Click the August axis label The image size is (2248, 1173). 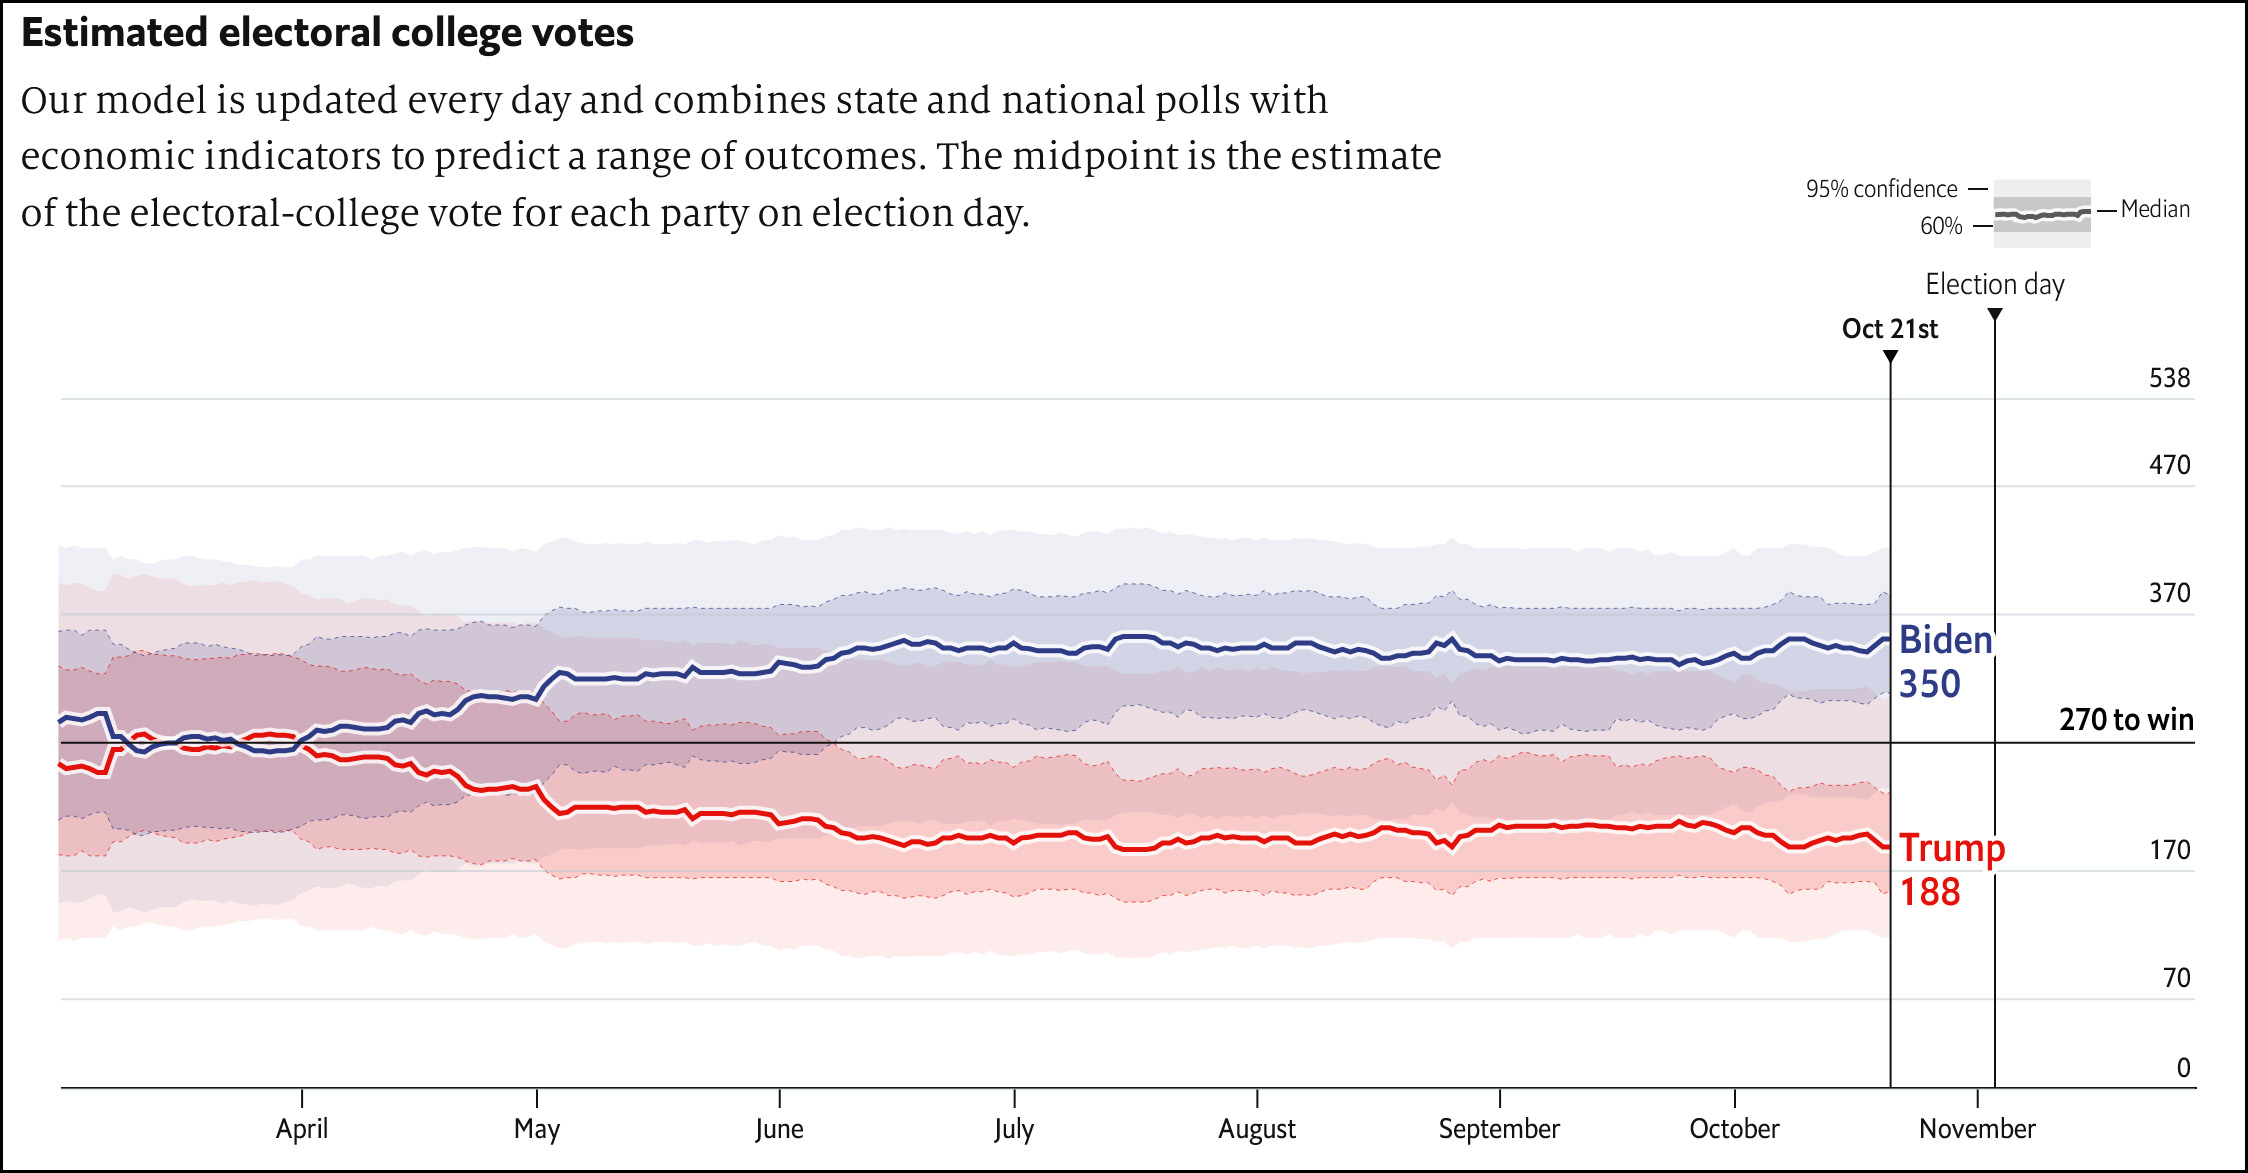pyautogui.click(x=1257, y=1129)
